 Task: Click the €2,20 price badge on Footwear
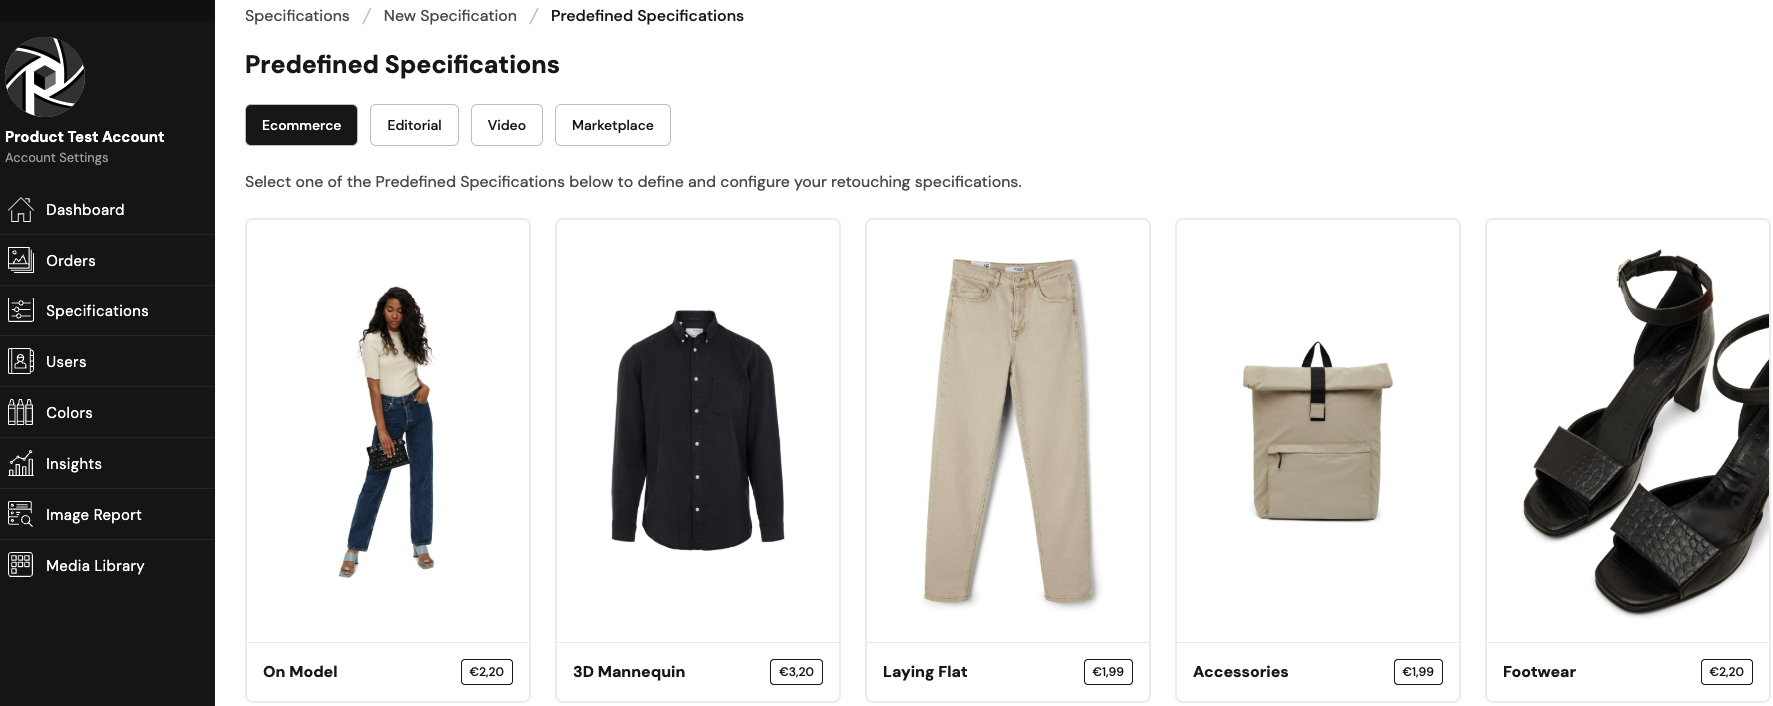(1727, 672)
